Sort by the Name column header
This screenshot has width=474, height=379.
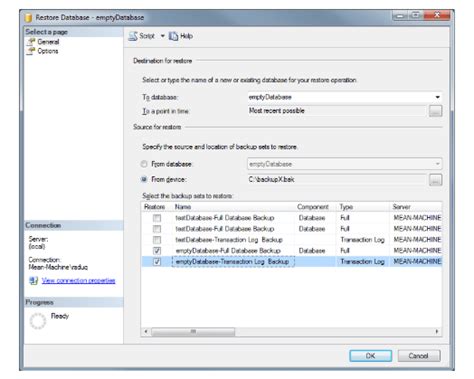pyautogui.click(x=233, y=207)
